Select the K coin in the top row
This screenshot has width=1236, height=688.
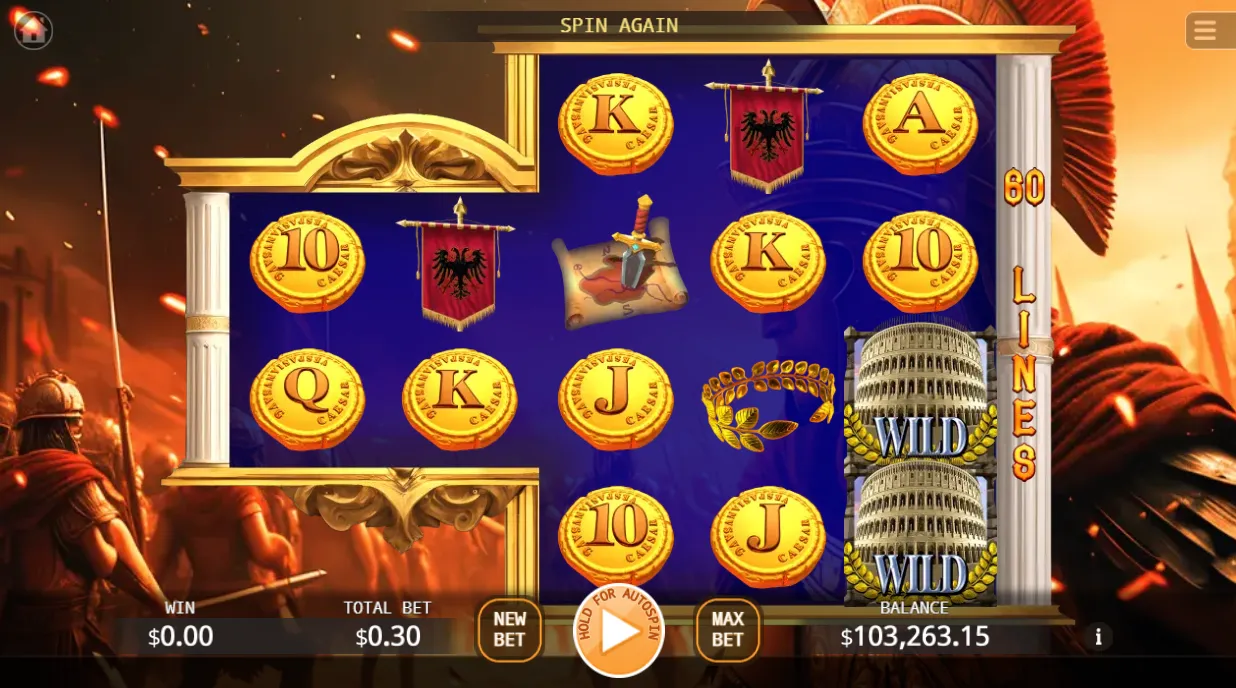615,124
